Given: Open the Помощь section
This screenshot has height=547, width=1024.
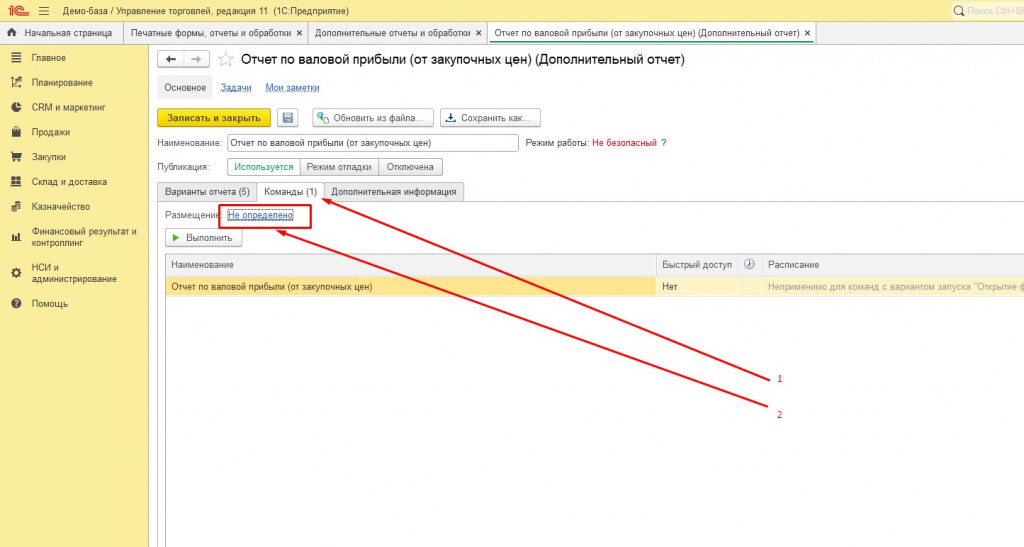Looking at the screenshot, I should click(x=50, y=304).
